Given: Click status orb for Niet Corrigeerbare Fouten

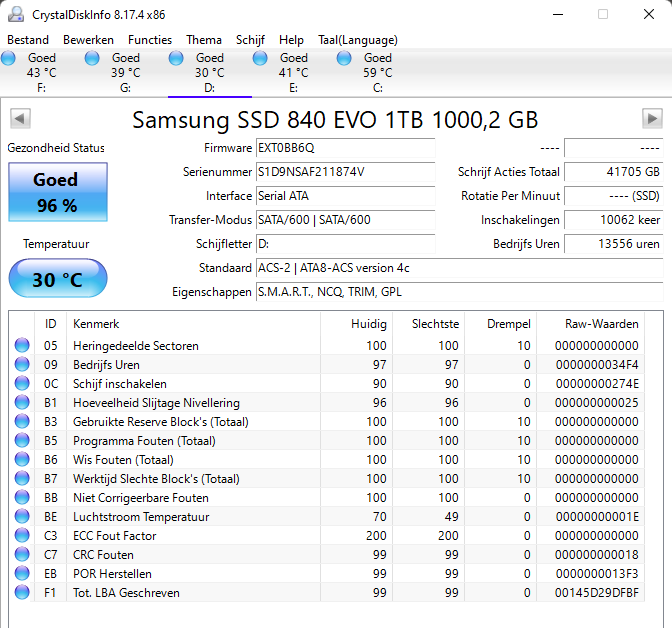Looking at the screenshot, I should coord(22,497).
